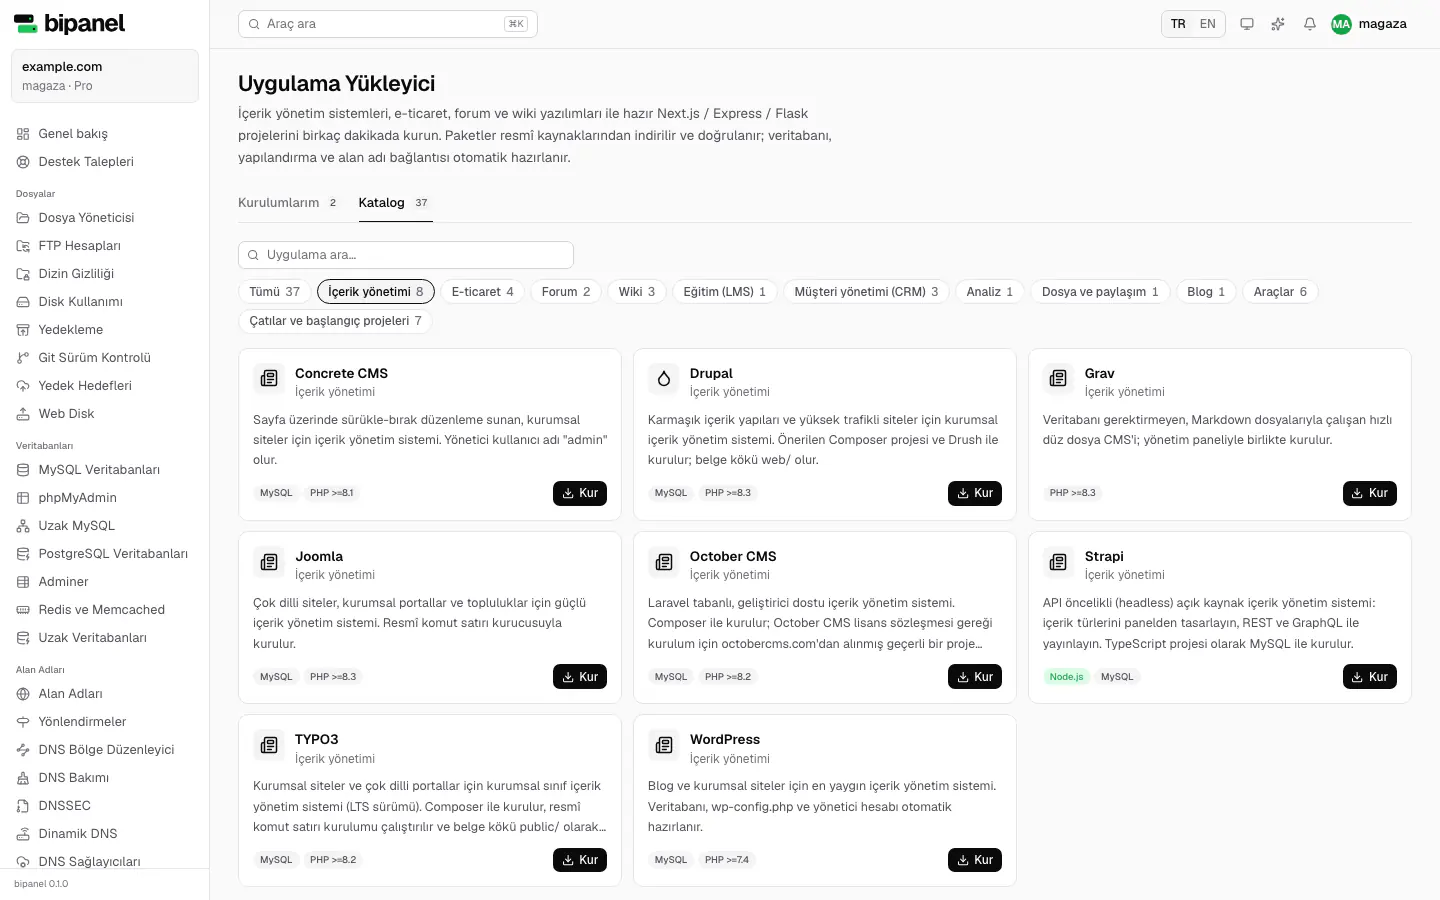
Task: Install Joomla with Kur button
Action: (580, 677)
